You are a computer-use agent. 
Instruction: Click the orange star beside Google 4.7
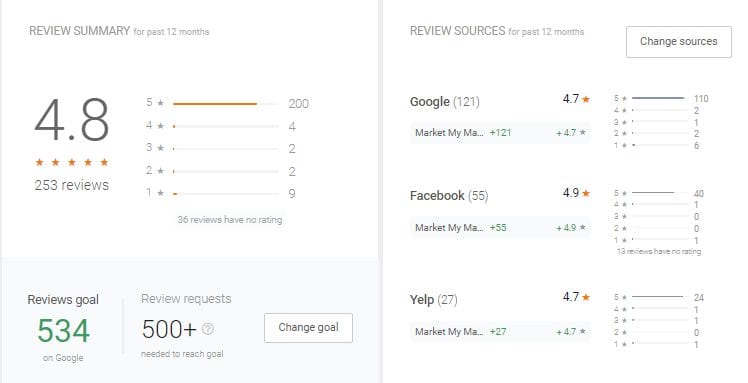coord(586,99)
